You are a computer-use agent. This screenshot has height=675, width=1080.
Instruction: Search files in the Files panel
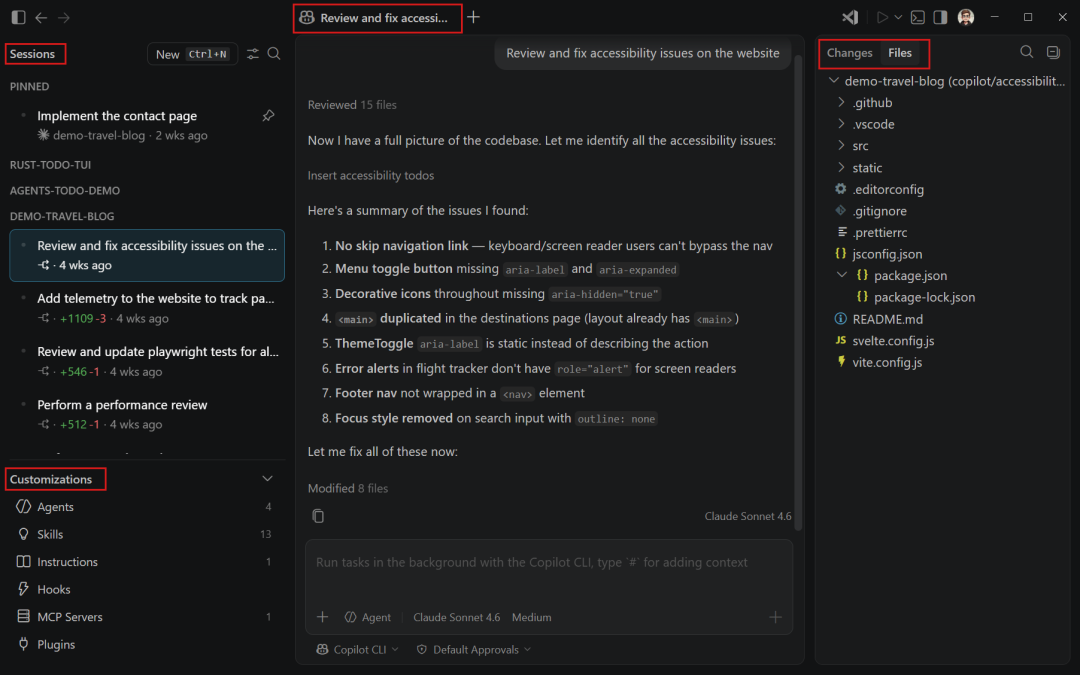pos(1026,52)
